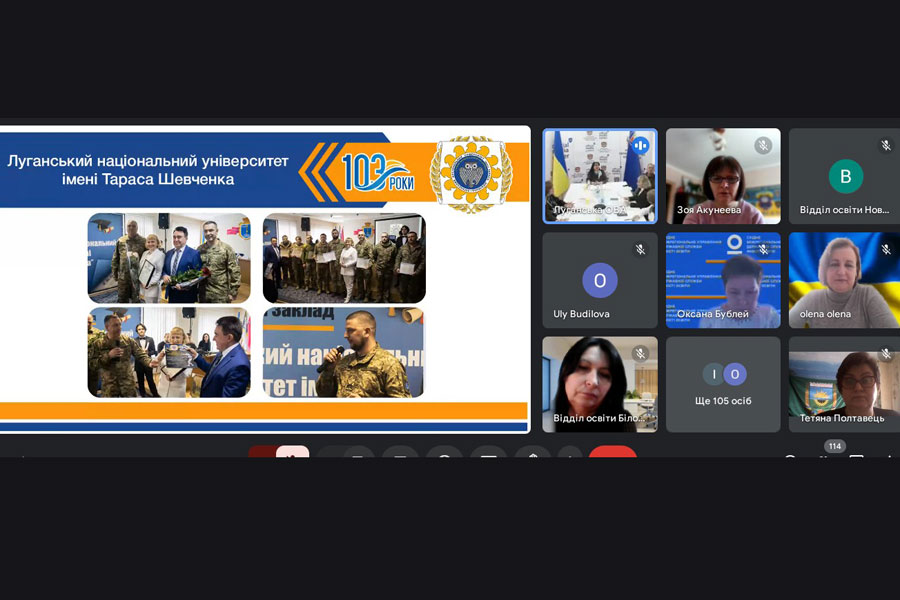Click the 103 роки anniversary logo

[x=378, y=173]
